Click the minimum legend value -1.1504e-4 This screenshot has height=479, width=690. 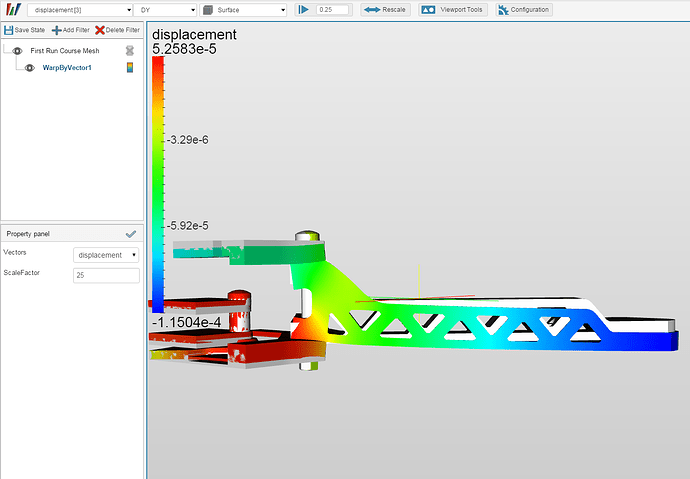187,322
